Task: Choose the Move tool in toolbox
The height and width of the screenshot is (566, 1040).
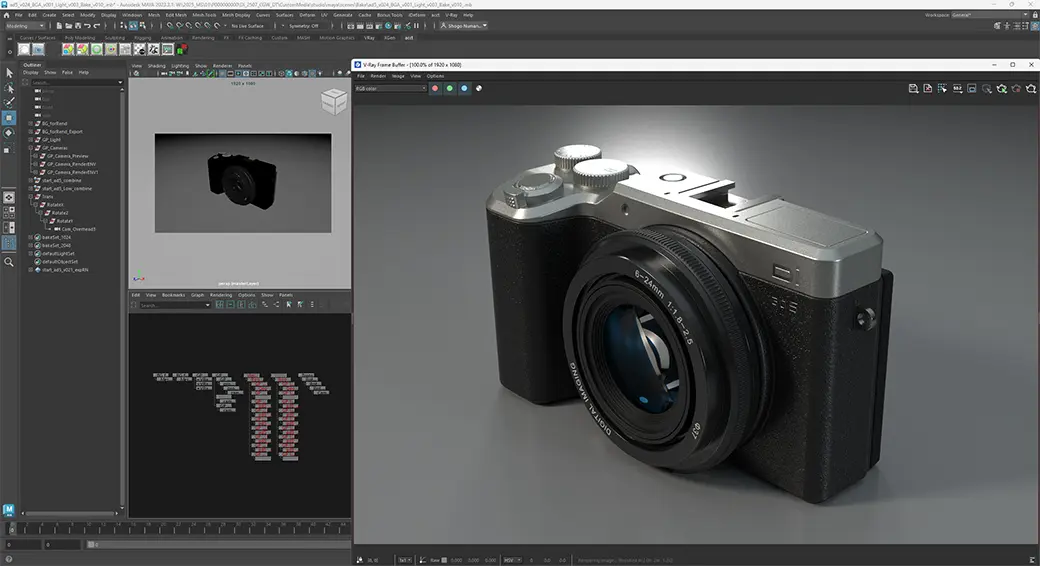Action: pos(9,118)
